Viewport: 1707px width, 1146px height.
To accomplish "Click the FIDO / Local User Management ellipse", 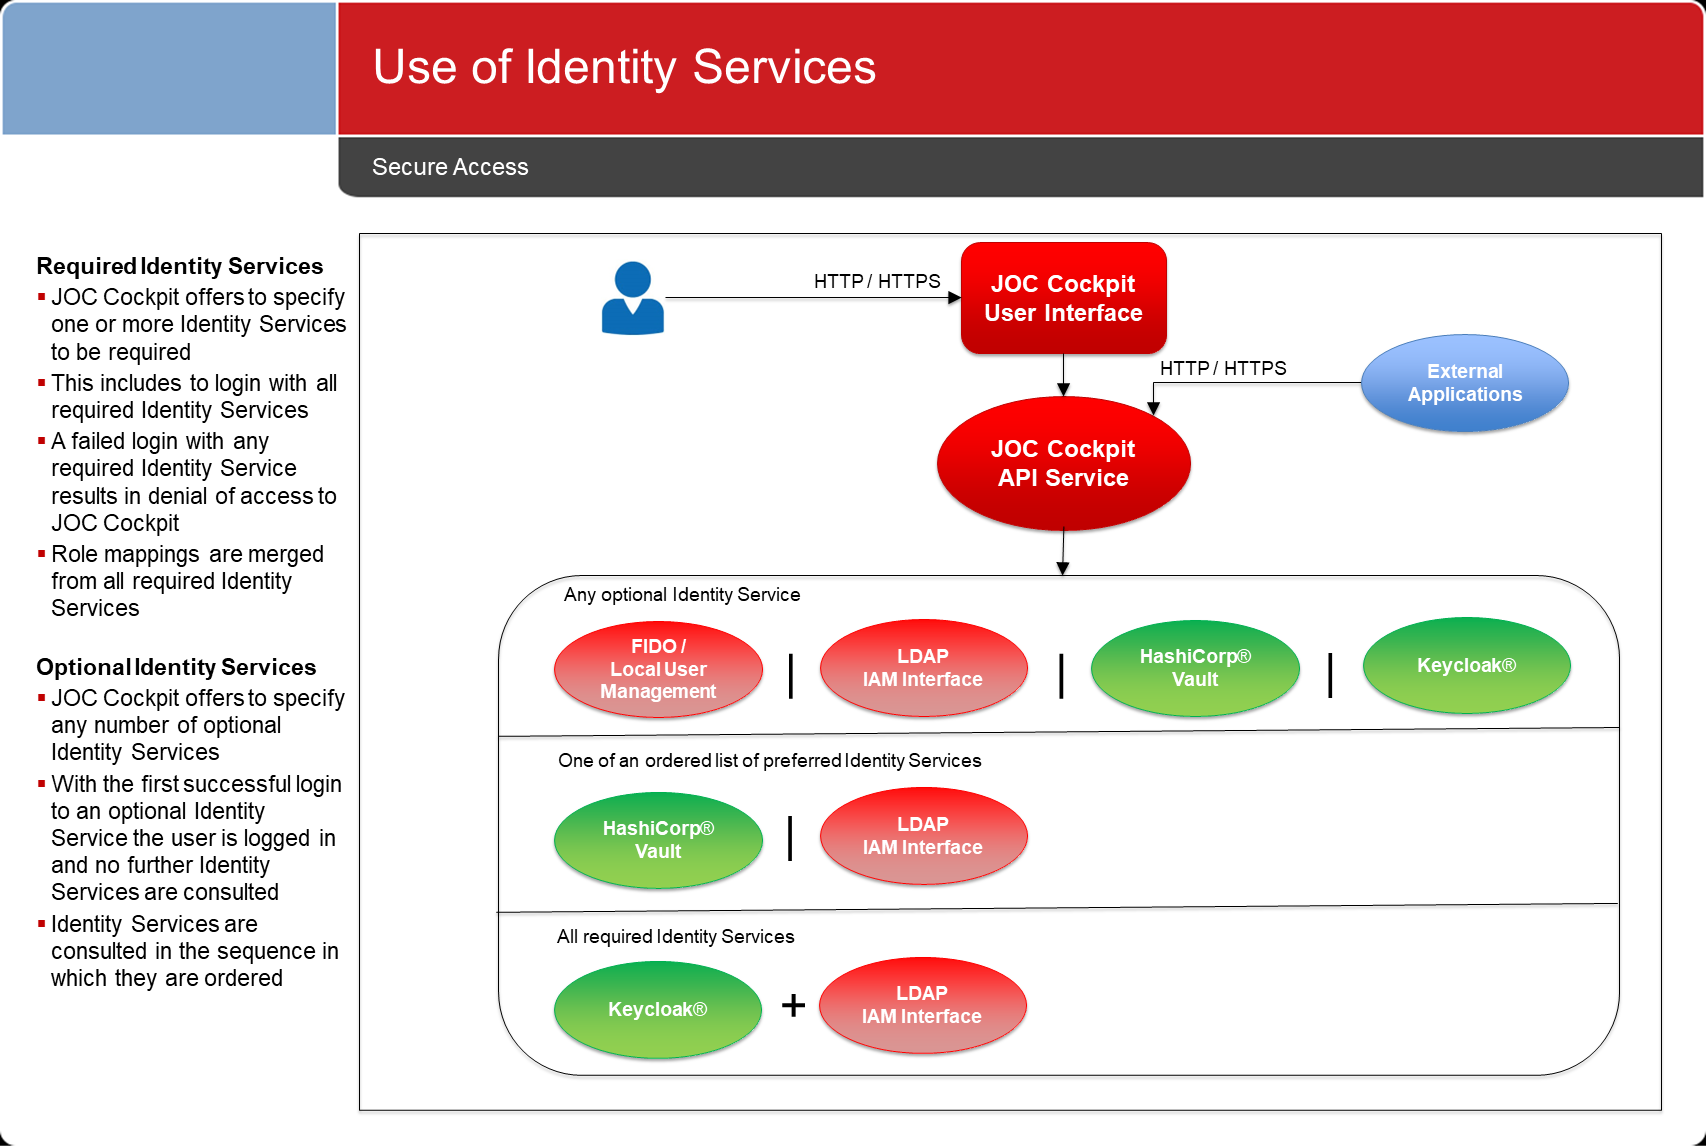I will coord(658,669).
